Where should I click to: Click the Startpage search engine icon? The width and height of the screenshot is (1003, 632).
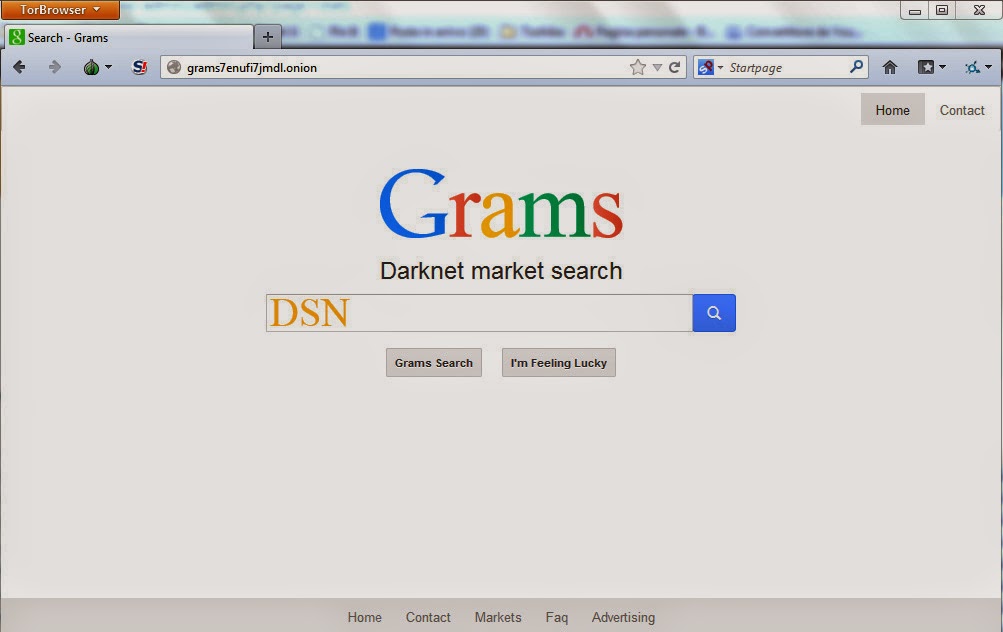point(706,67)
